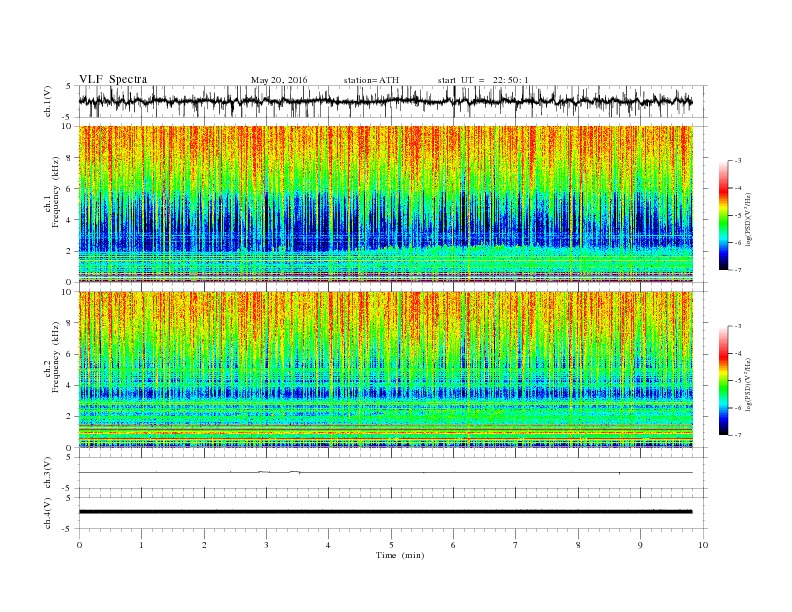Click inside the ch.2 spectrogram panel
The width and height of the screenshot is (792, 612).
tap(385, 370)
